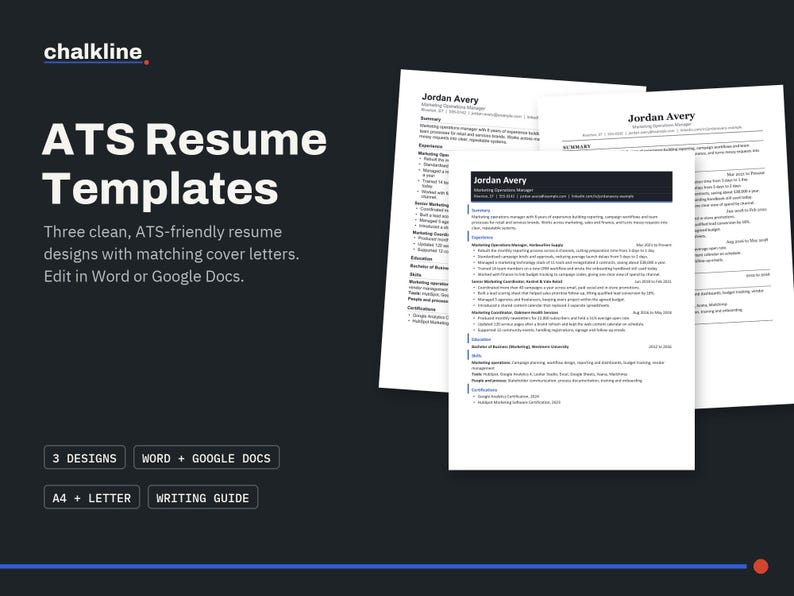Screen dimensions: 794x596
Task: Select the 'WRITING GUIDE' badge
Action: point(203,498)
